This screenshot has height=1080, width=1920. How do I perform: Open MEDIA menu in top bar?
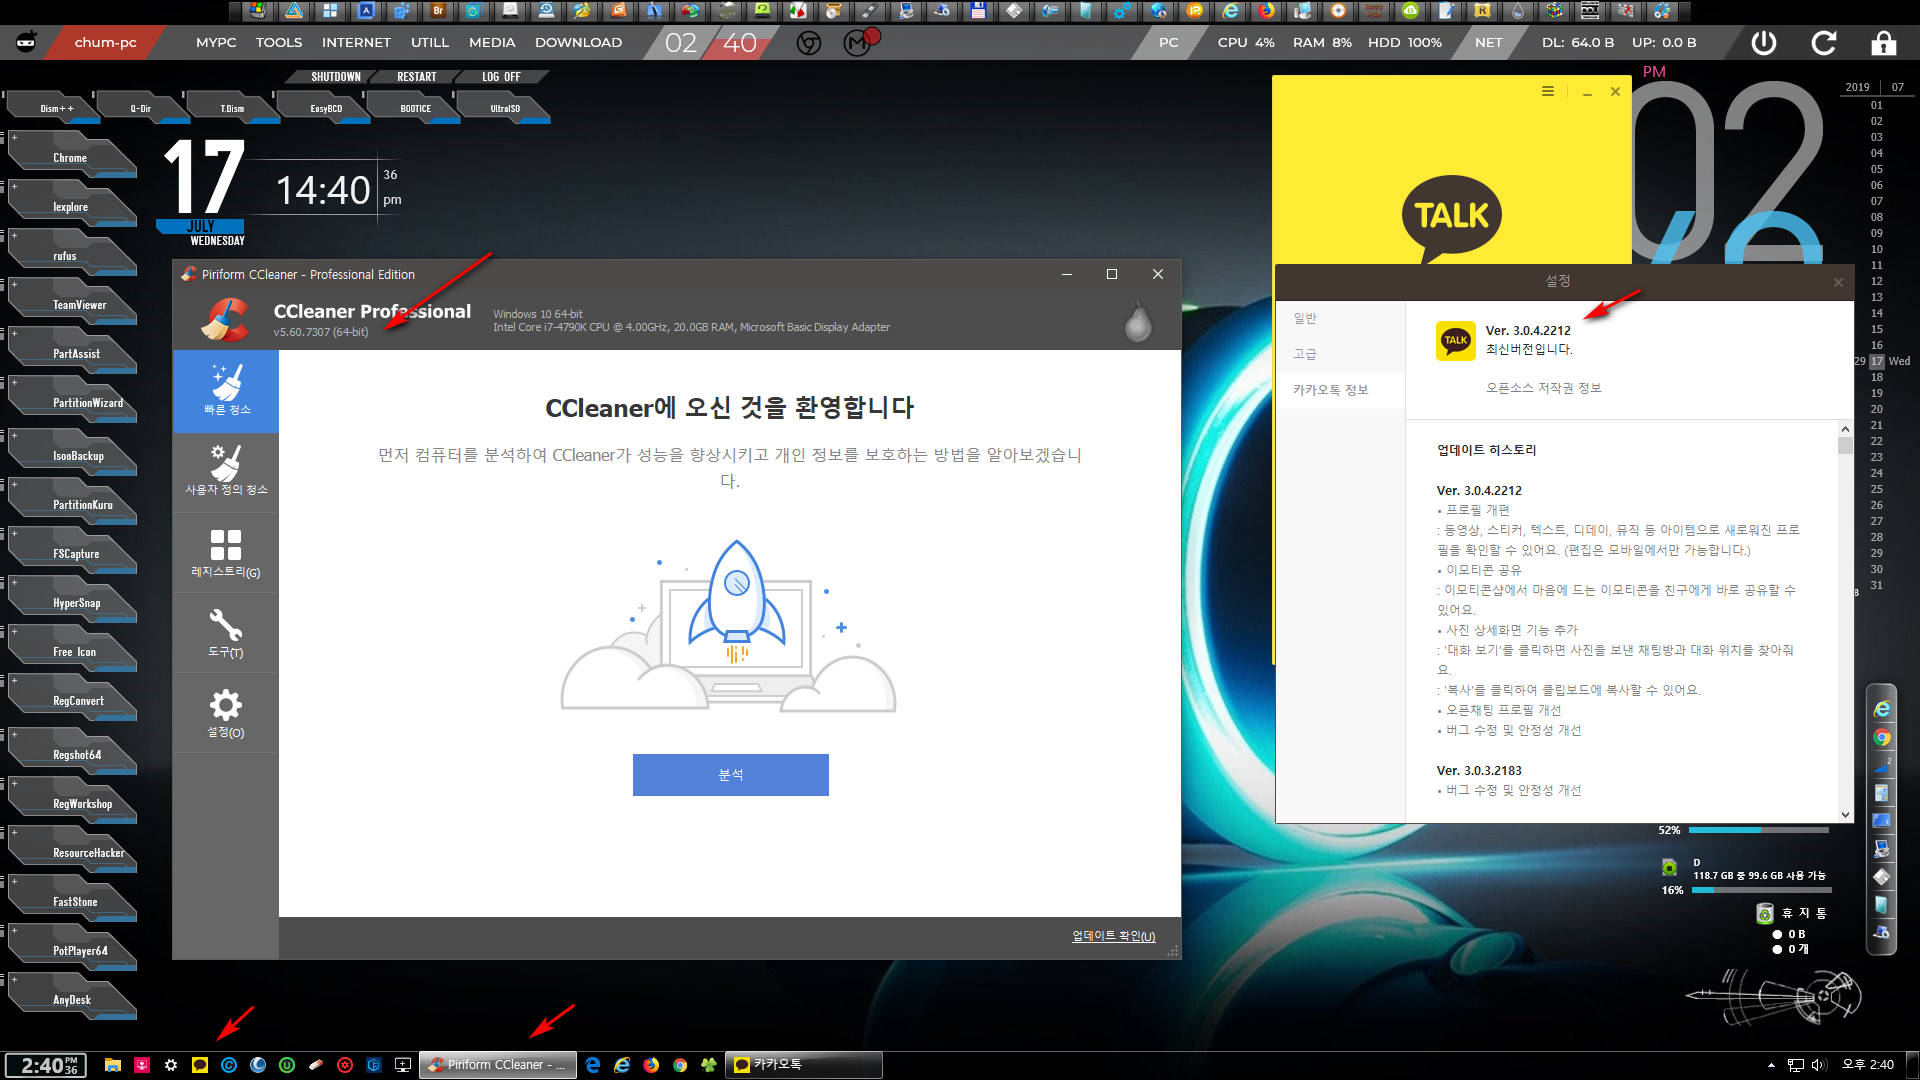click(x=492, y=42)
